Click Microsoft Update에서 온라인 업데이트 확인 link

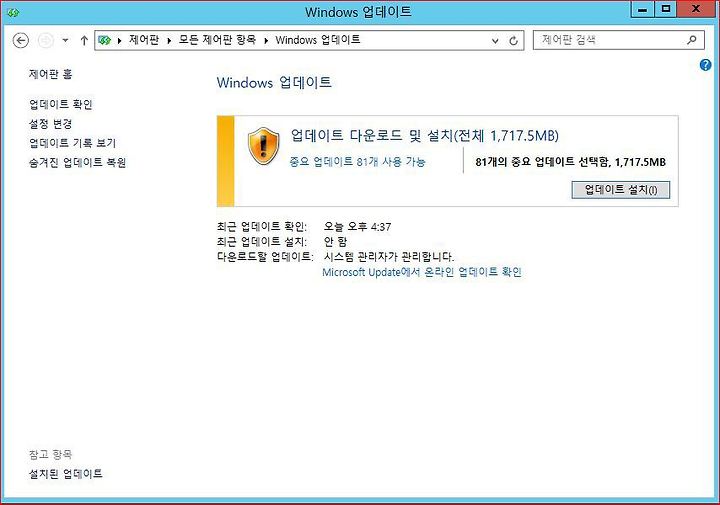tap(422, 272)
